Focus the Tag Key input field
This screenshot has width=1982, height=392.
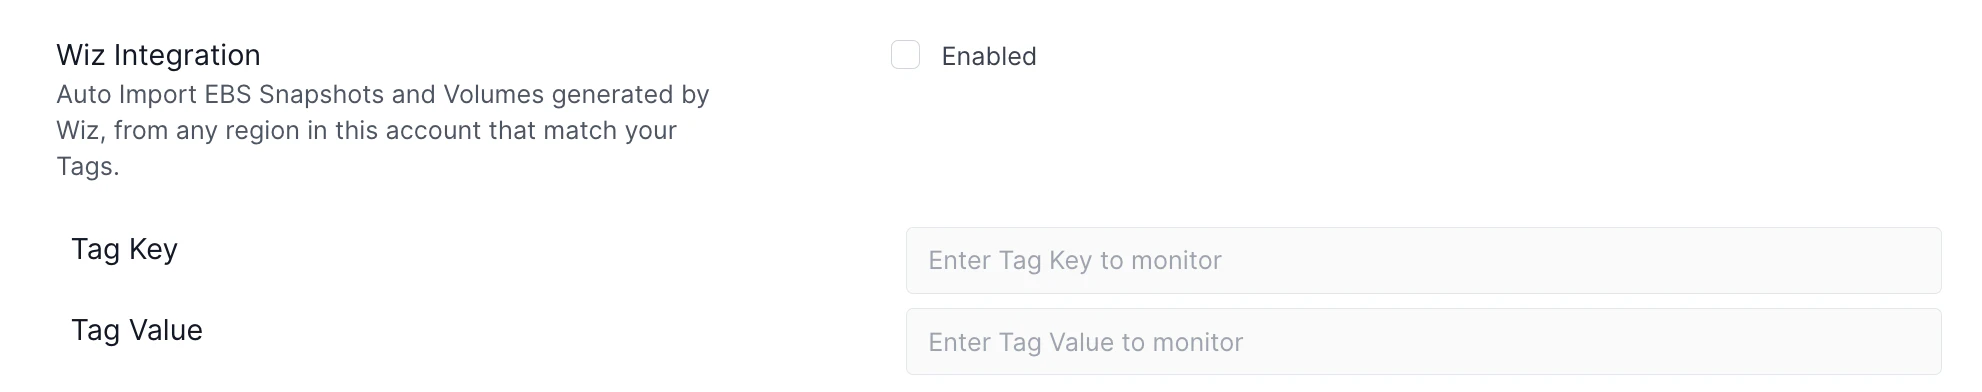click(1423, 260)
